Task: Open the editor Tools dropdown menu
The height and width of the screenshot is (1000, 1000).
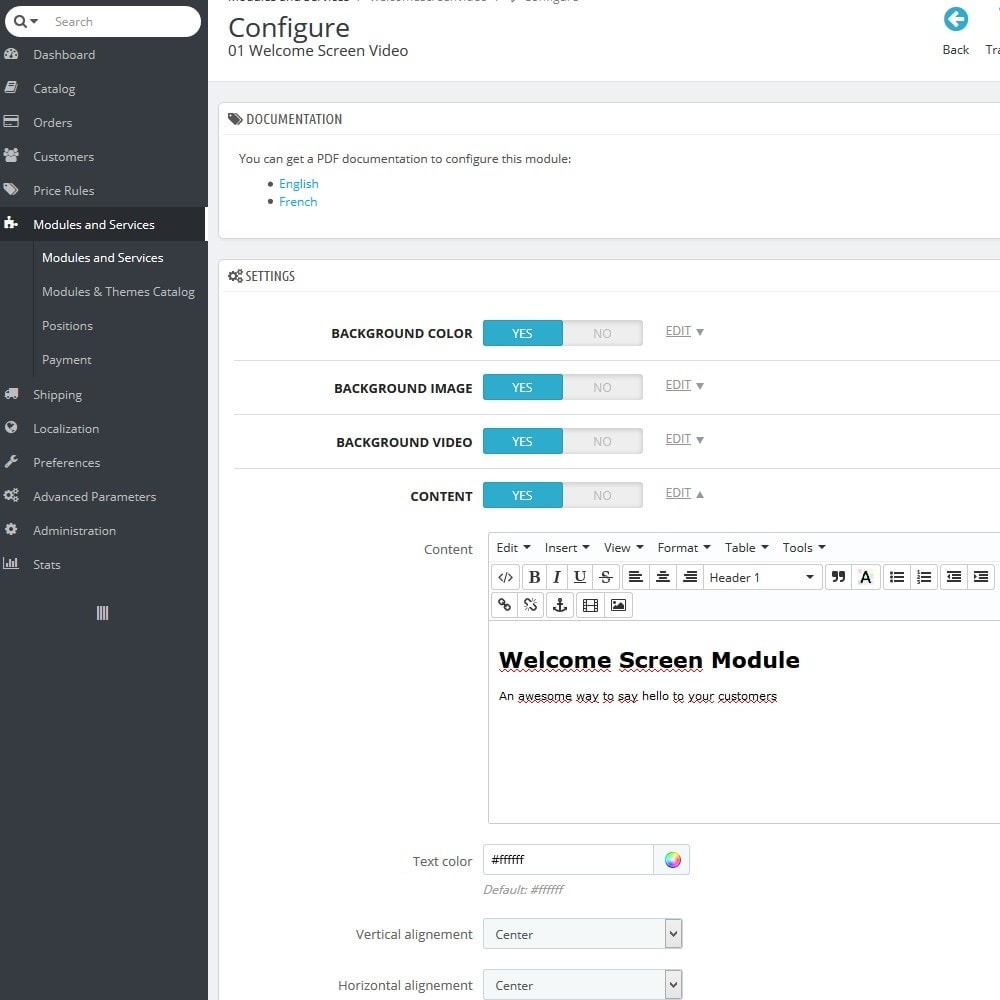Action: click(804, 548)
